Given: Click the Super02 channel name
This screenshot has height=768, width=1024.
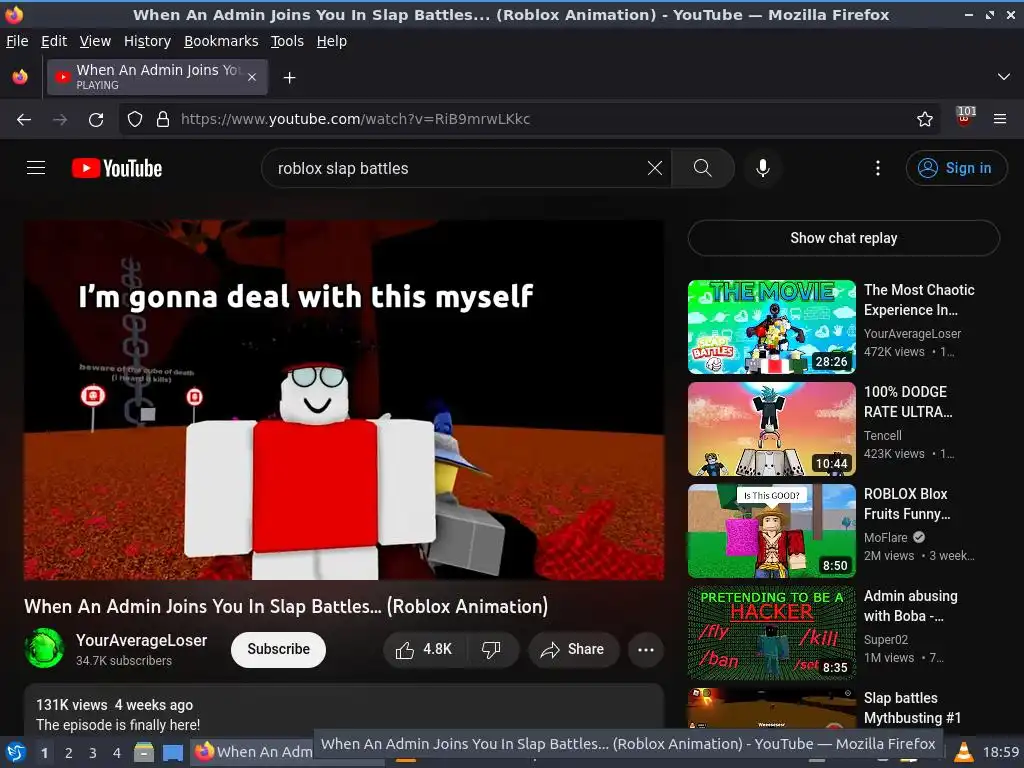Looking at the screenshot, I should click(886, 639).
